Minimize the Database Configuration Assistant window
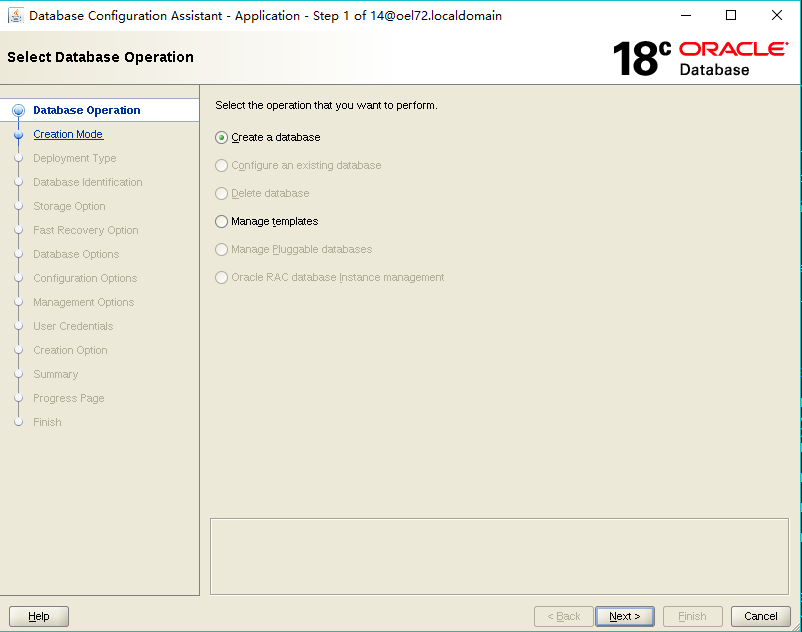The height and width of the screenshot is (632, 802). pyautogui.click(x=686, y=16)
